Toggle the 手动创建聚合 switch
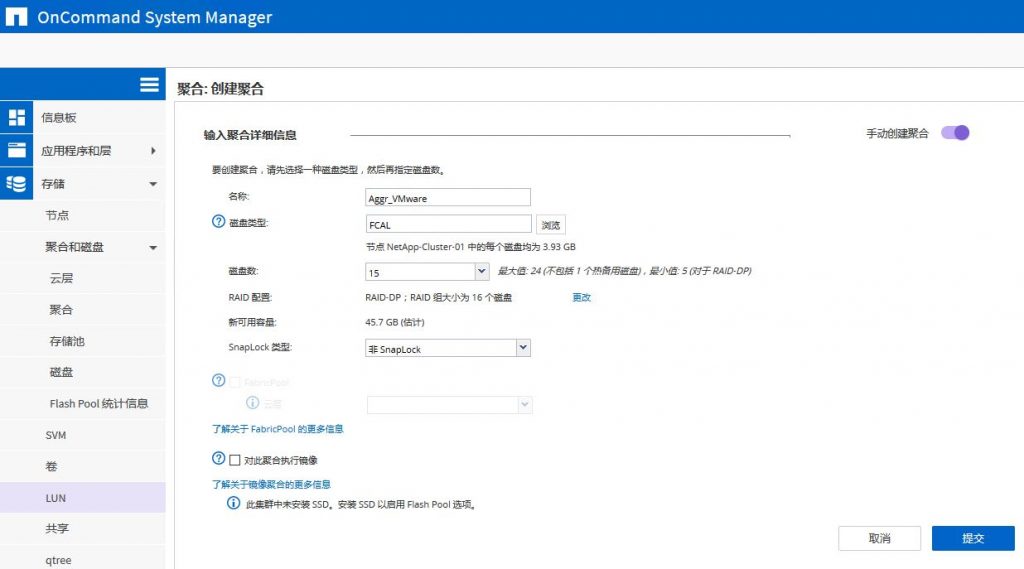1024x569 pixels. point(955,133)
